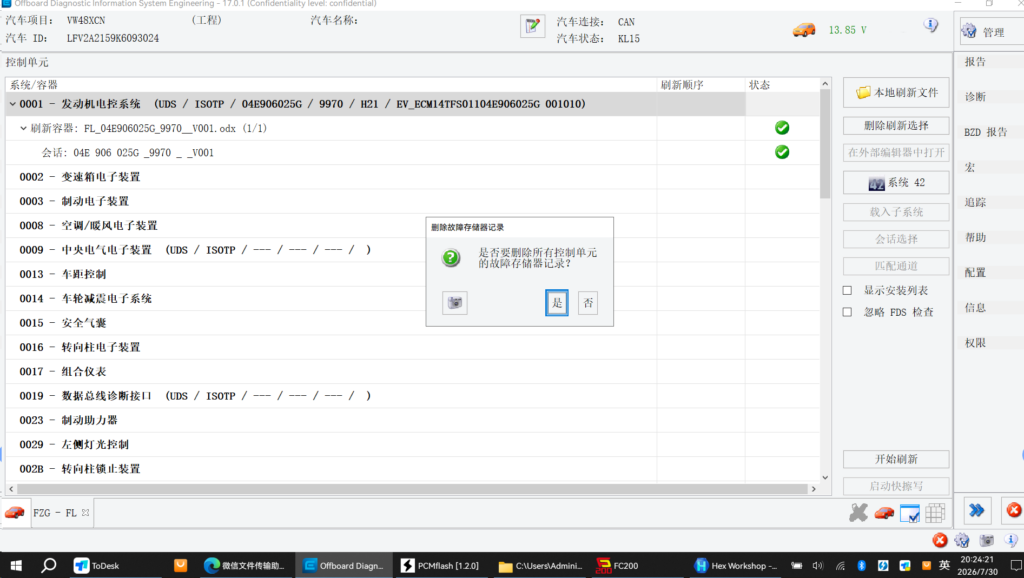Click the scroll down arrow of the list
Image resolution: width=1024 pixels, height=578 pixels.
tap(825, 477)
